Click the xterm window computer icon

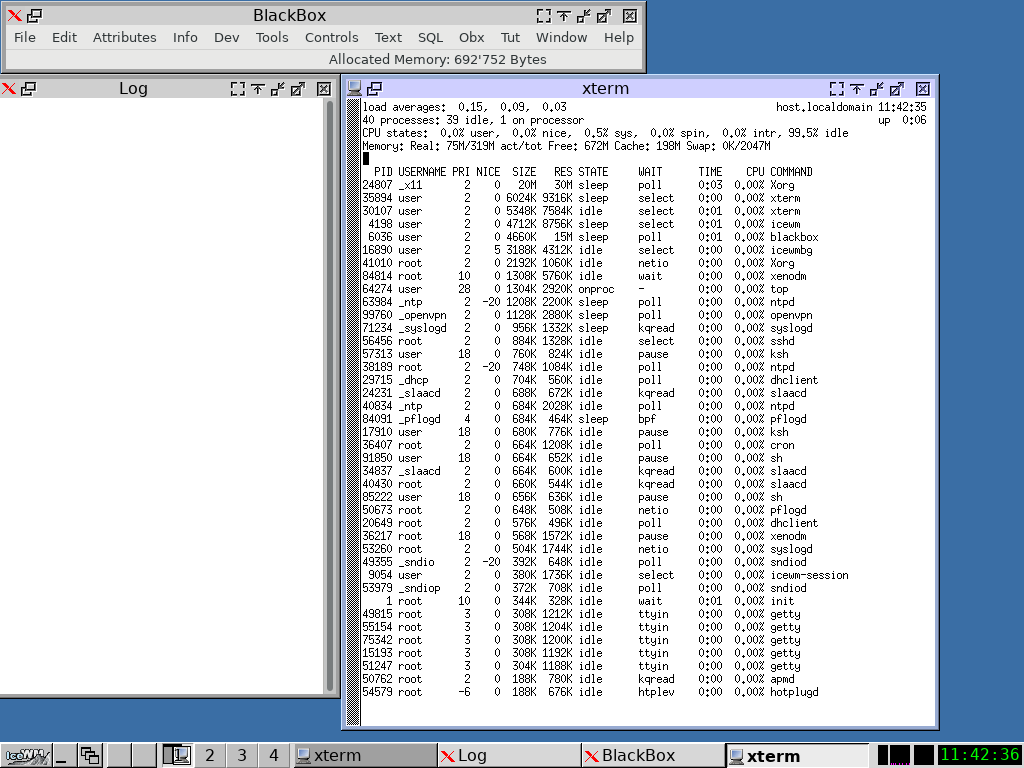[x=354, y=88]
